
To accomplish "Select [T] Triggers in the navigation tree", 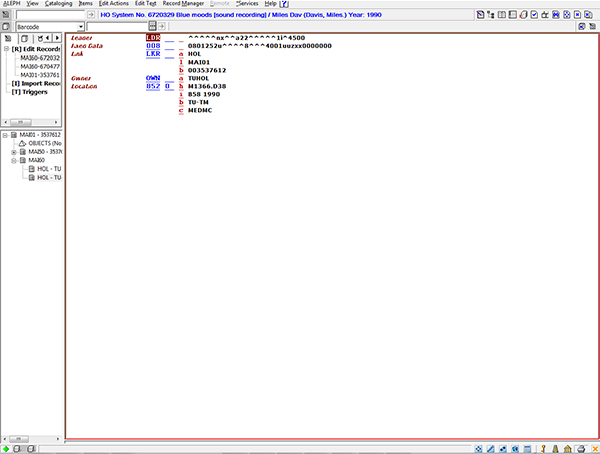I will click(x=32, y=91).
